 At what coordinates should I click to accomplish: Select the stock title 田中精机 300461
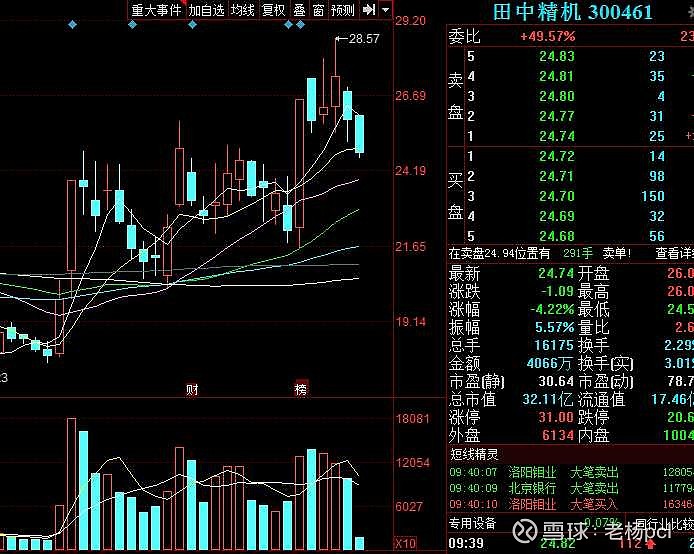tap(572, 12)
